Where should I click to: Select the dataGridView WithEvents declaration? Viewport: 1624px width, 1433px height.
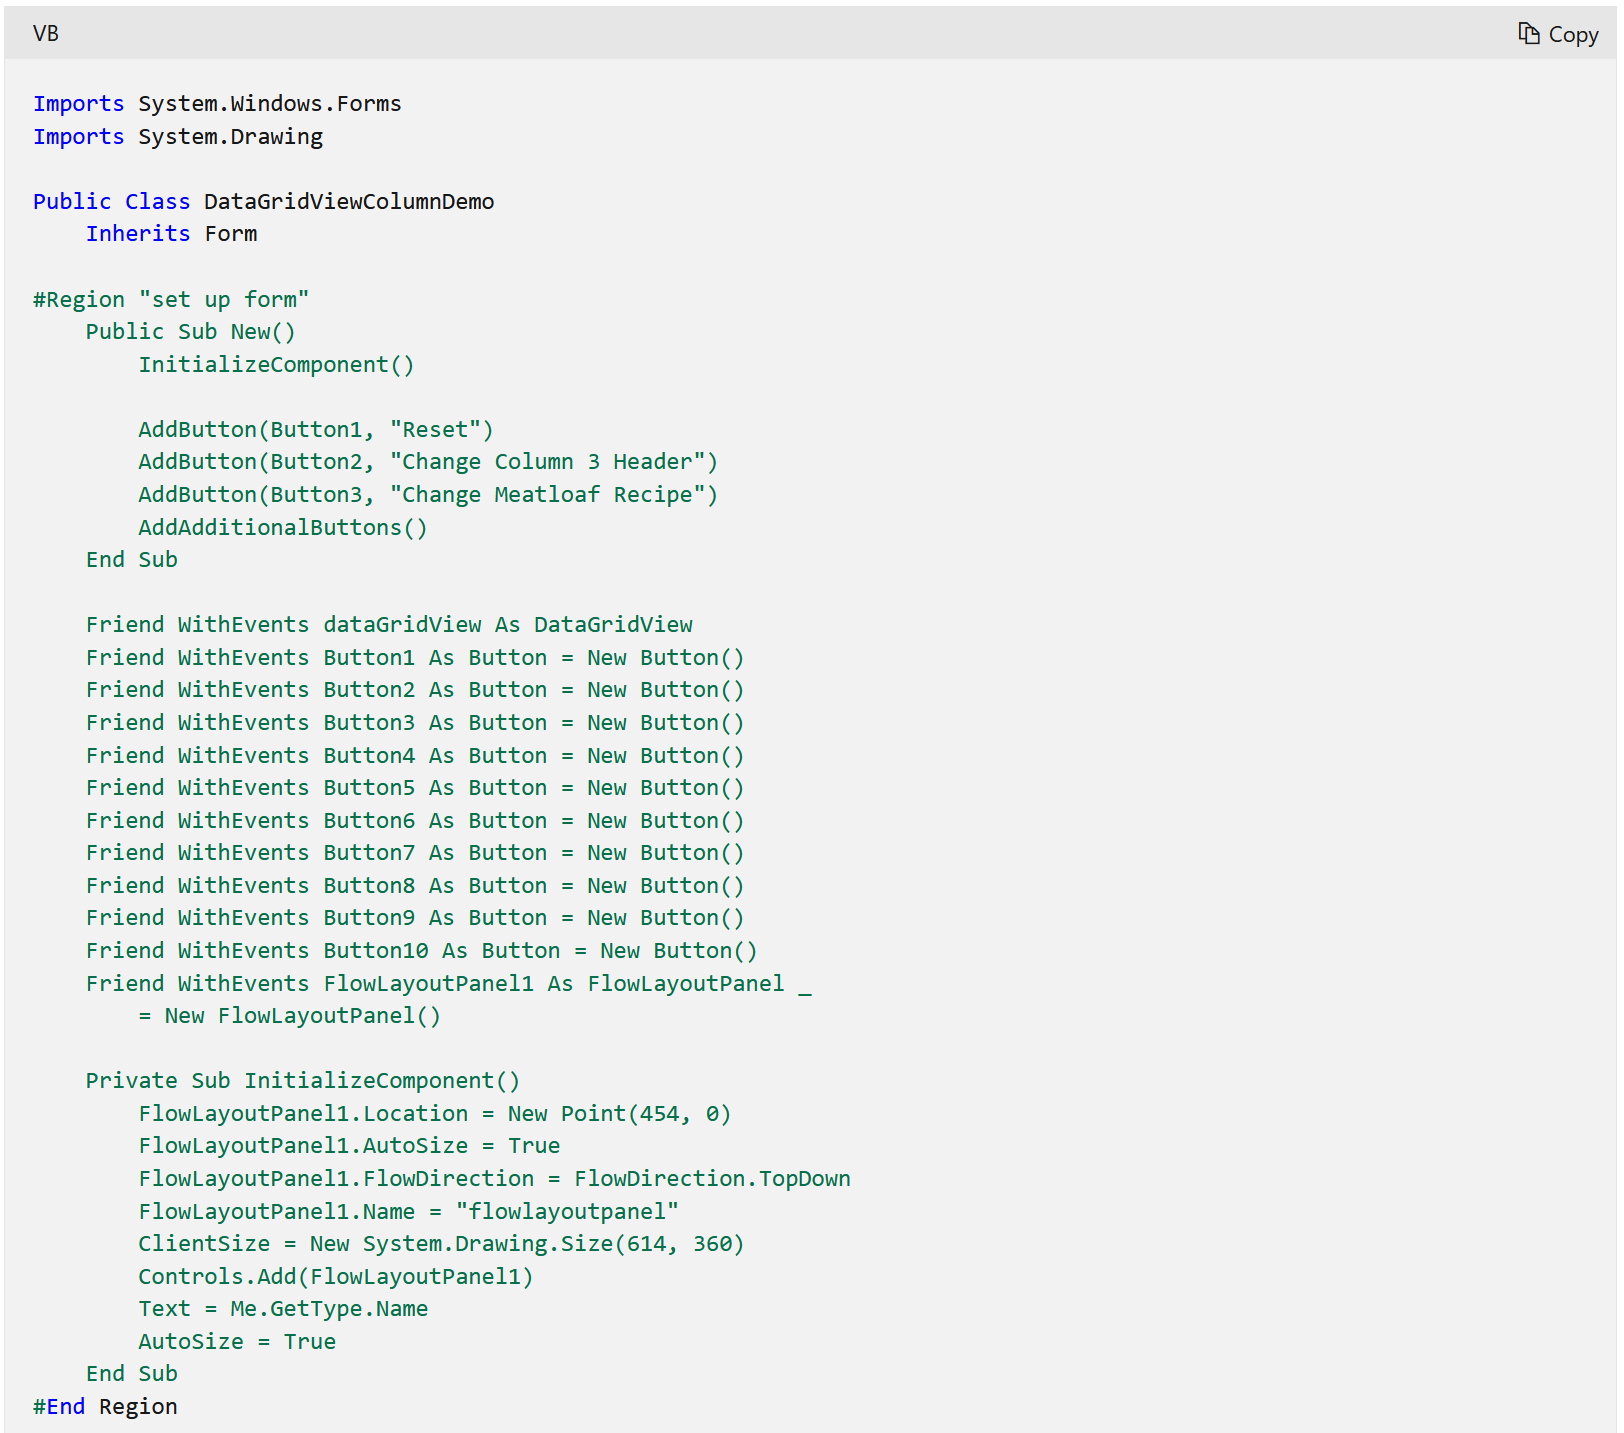(x=389, y=624)
